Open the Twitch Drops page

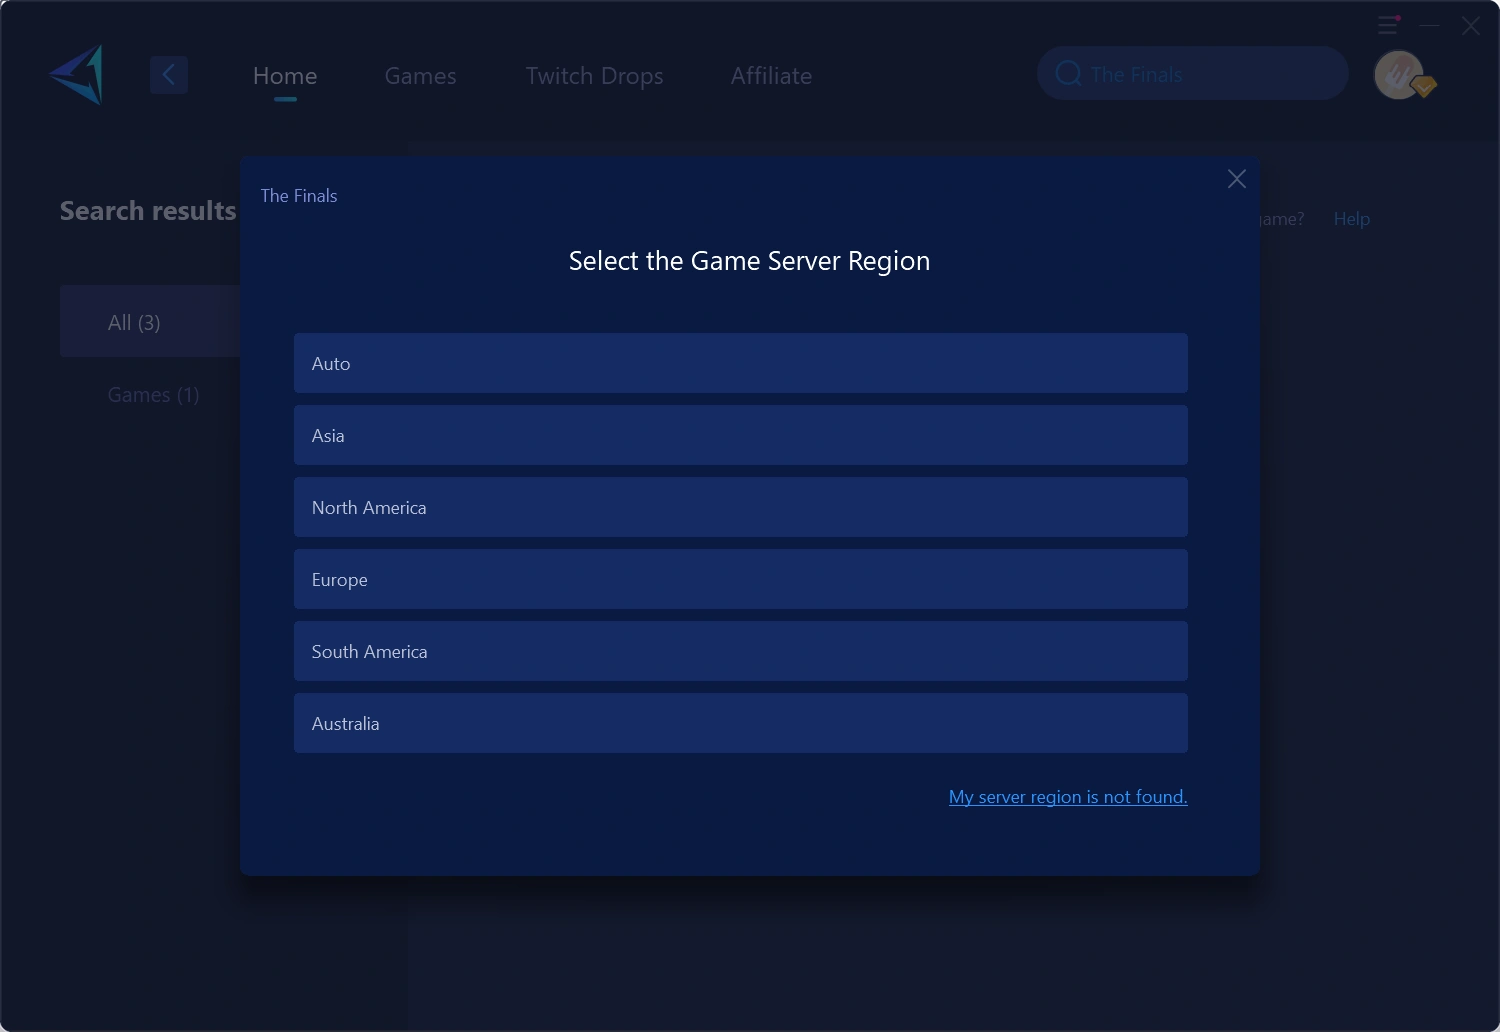click(594, 75)
